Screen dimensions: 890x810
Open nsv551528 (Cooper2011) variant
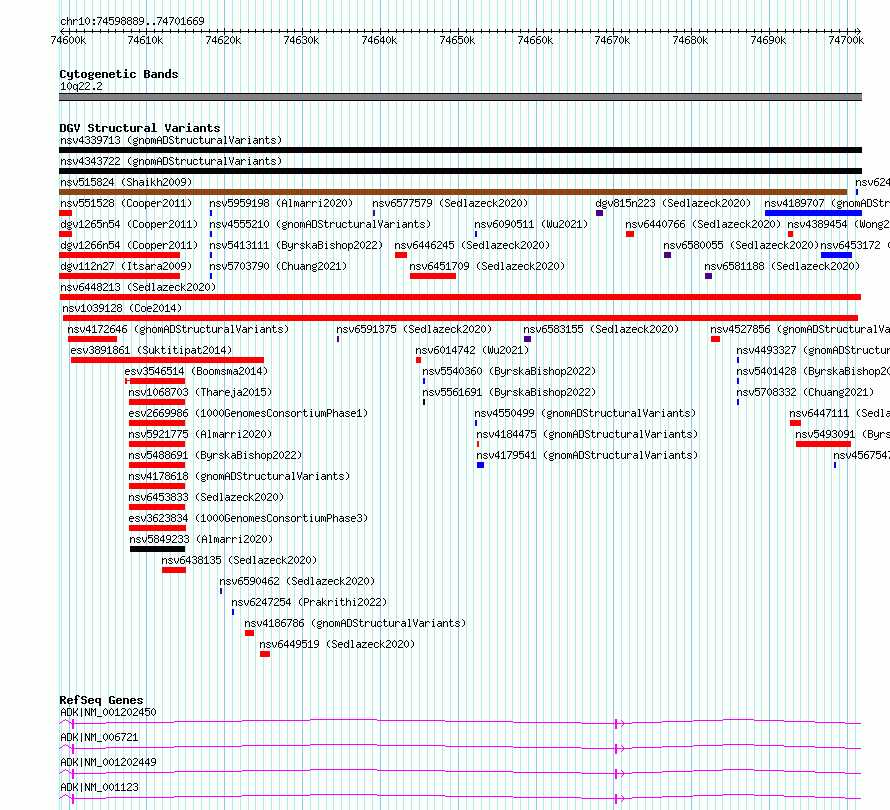pos(126,203)
